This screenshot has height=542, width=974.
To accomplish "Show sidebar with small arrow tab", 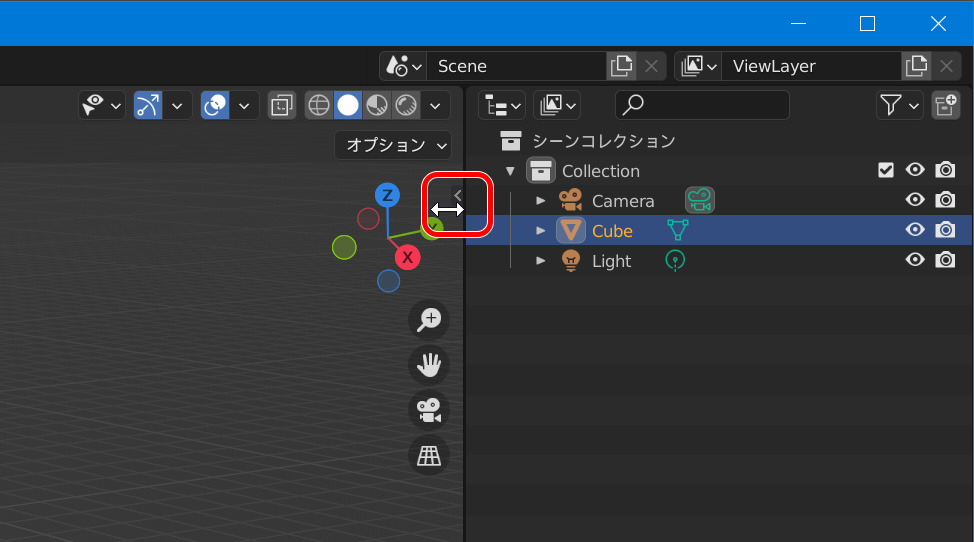I will tap(457, 195).
